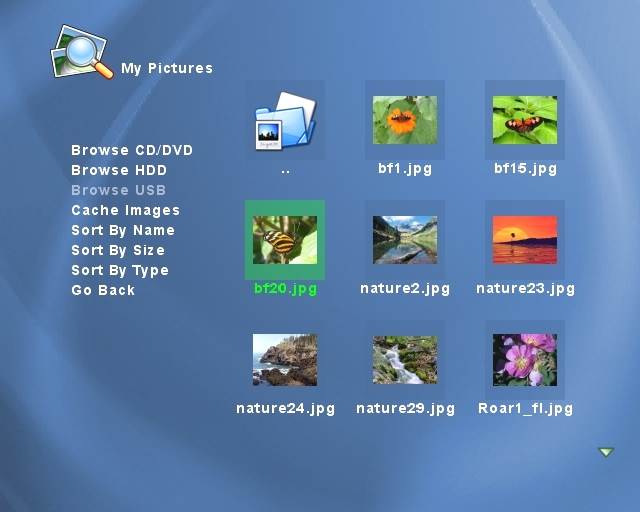Select Sort By Type

[120, 271]
